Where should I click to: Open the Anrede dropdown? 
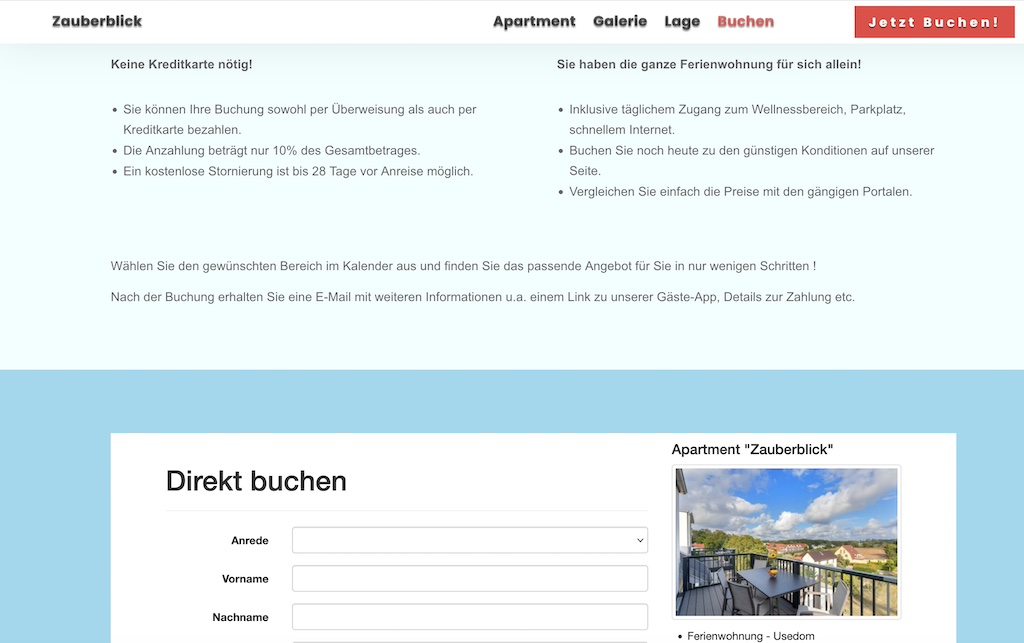coord(469,540)
